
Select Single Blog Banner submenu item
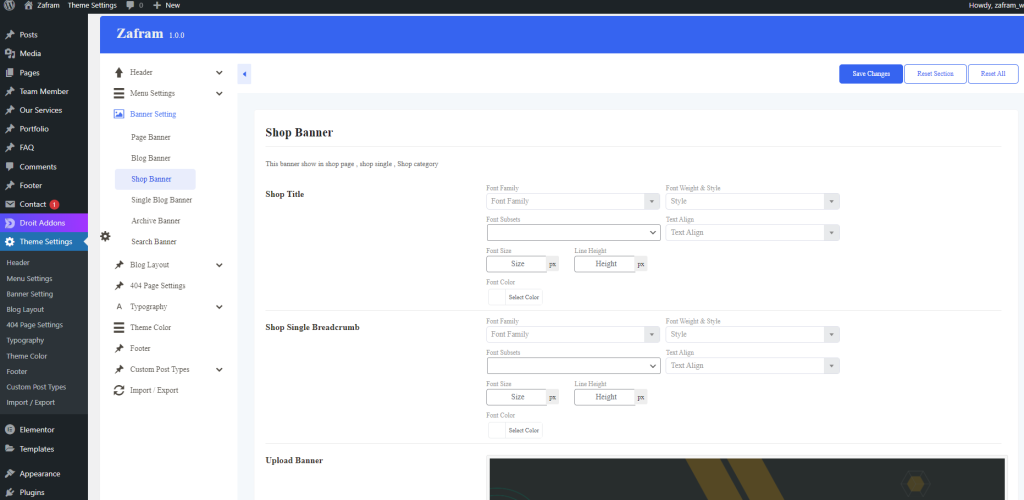tap(161, 200)
